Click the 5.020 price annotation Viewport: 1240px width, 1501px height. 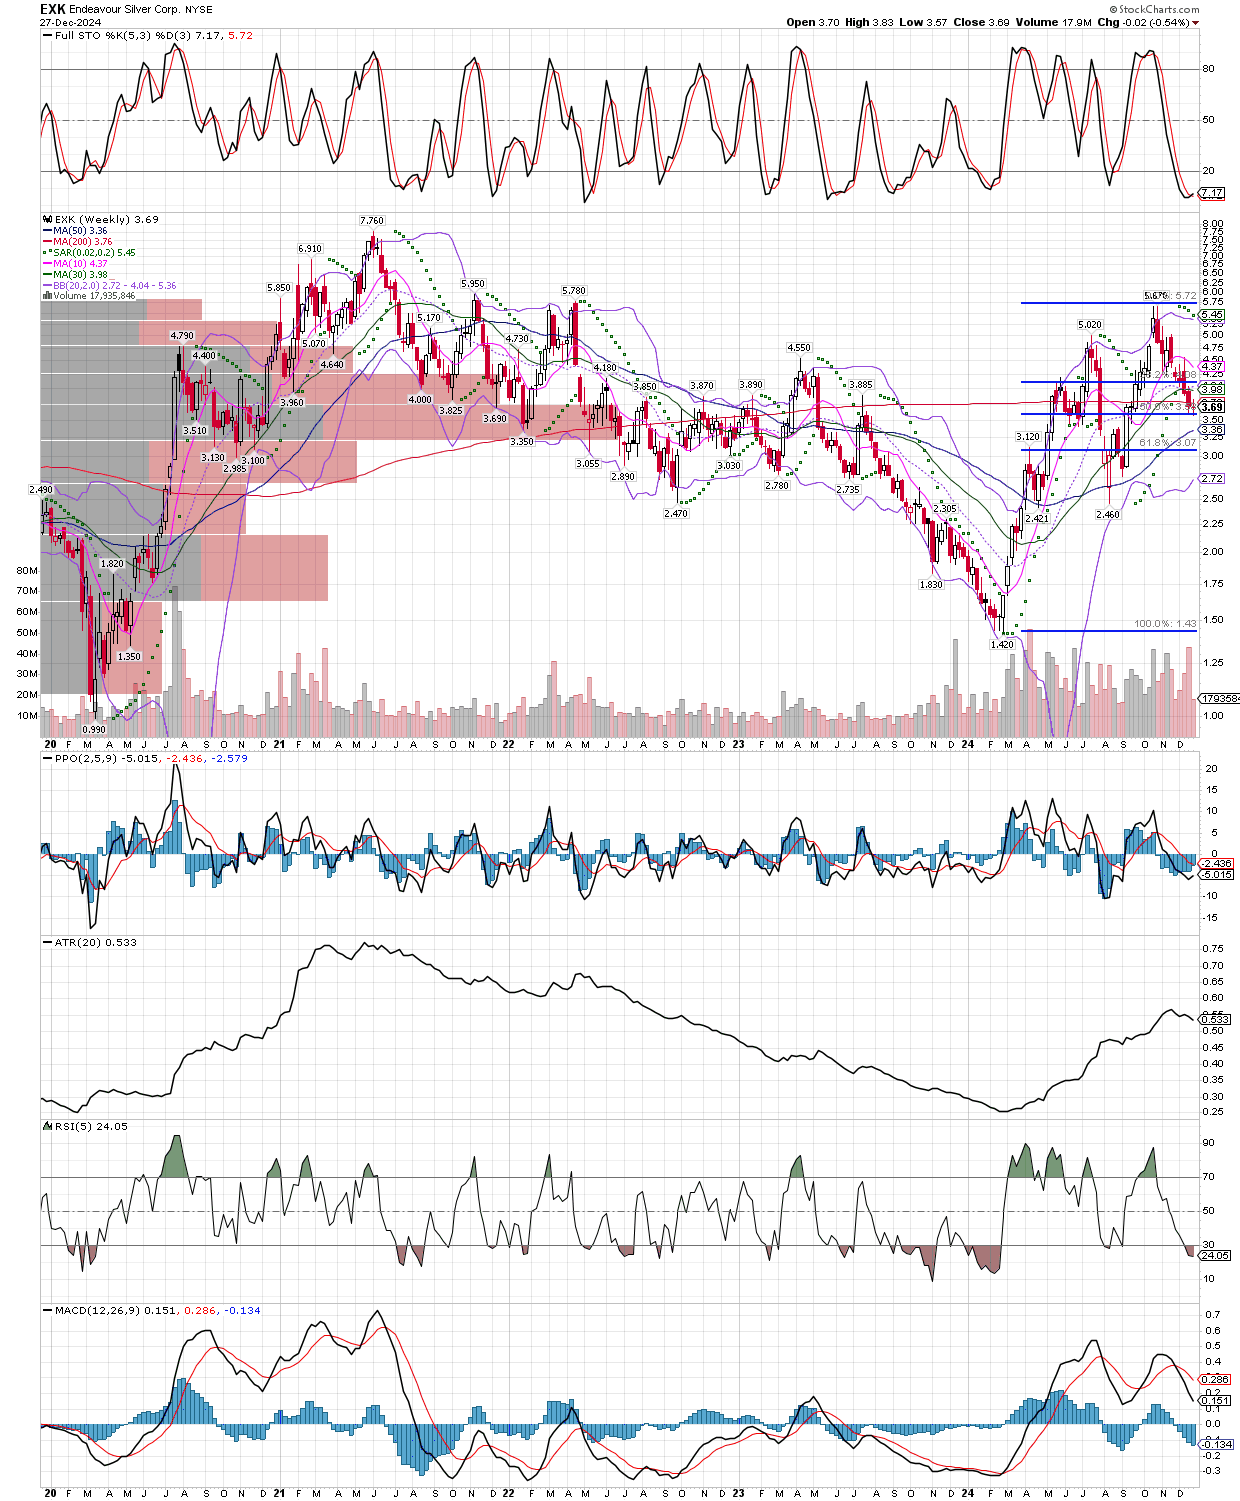[1090, 325]
